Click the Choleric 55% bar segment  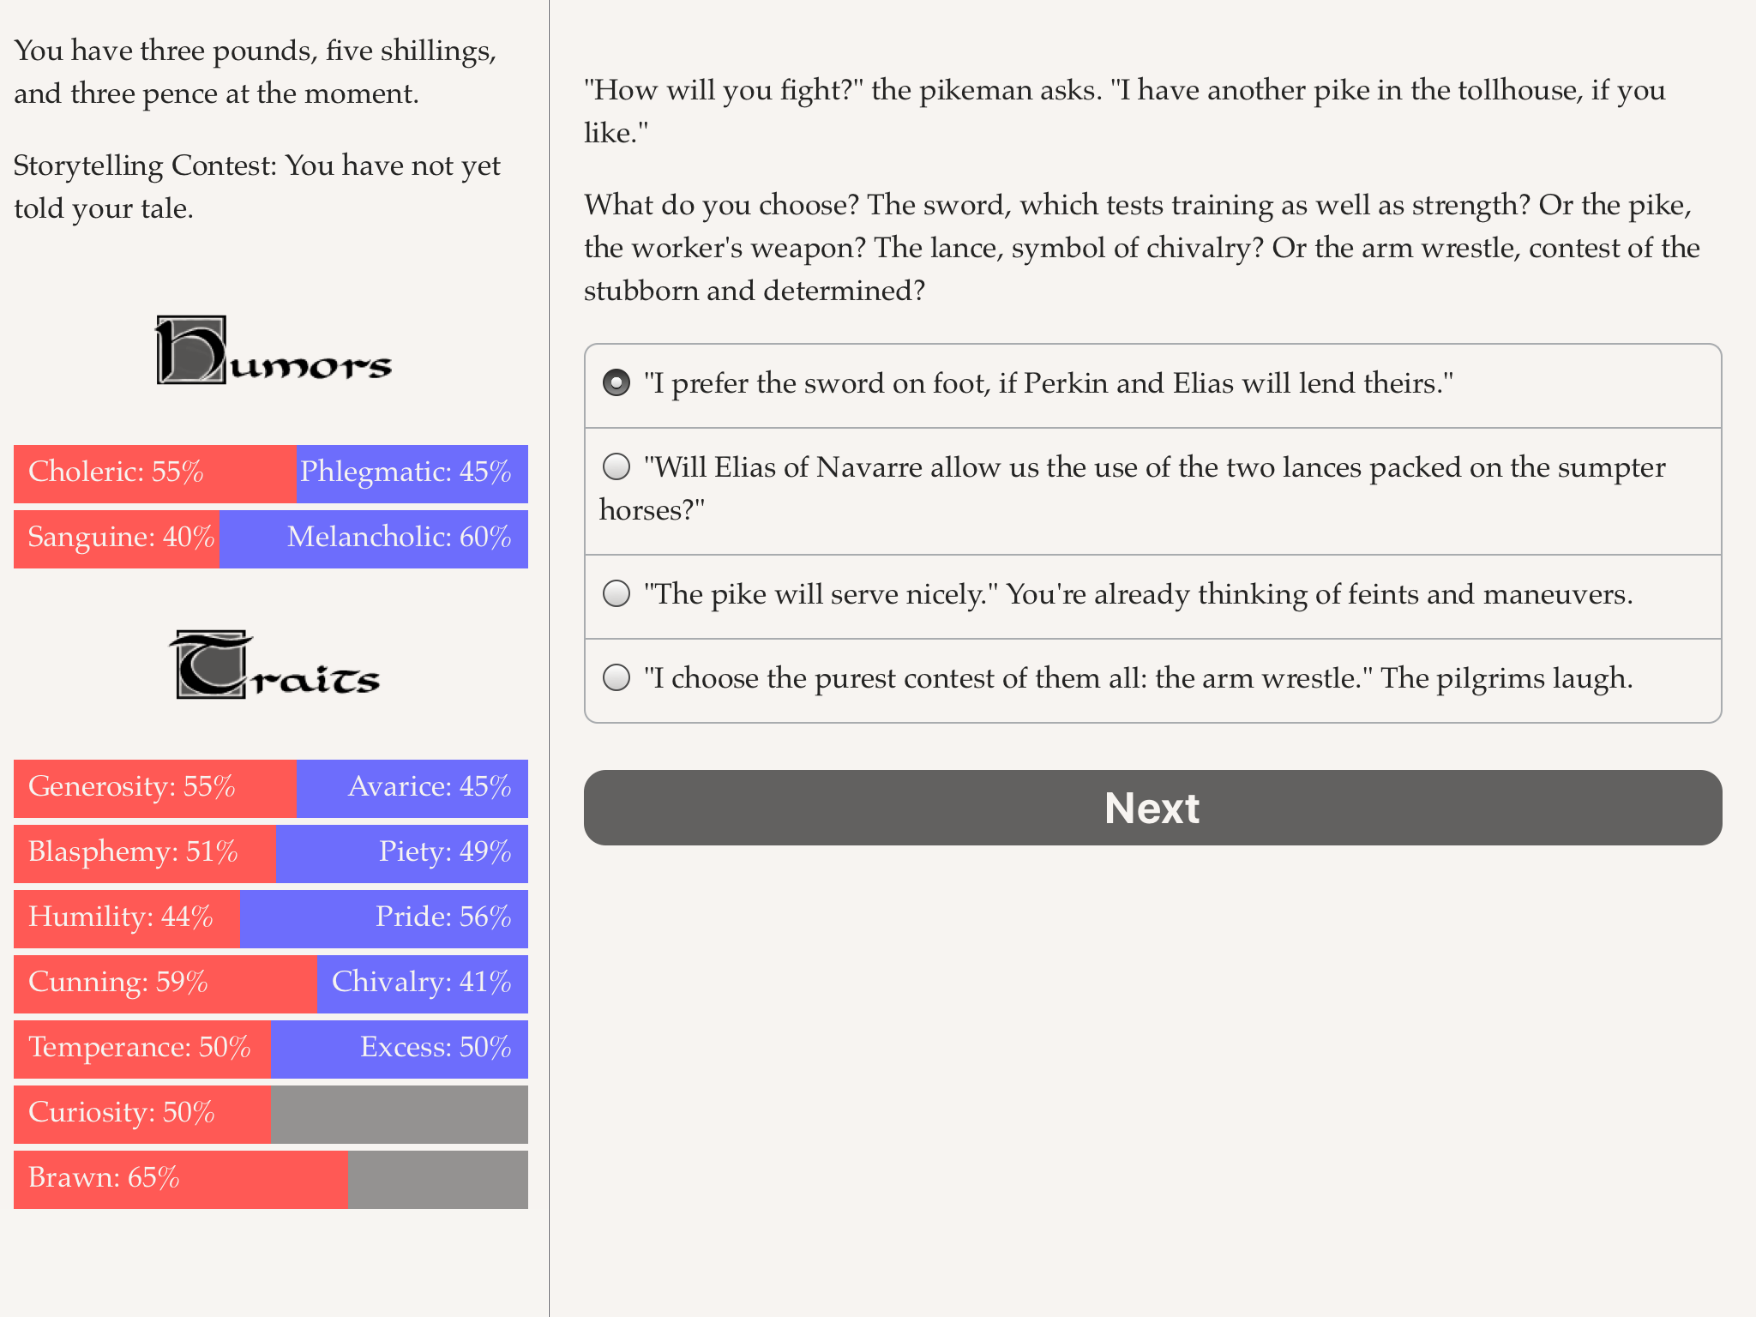155,473
